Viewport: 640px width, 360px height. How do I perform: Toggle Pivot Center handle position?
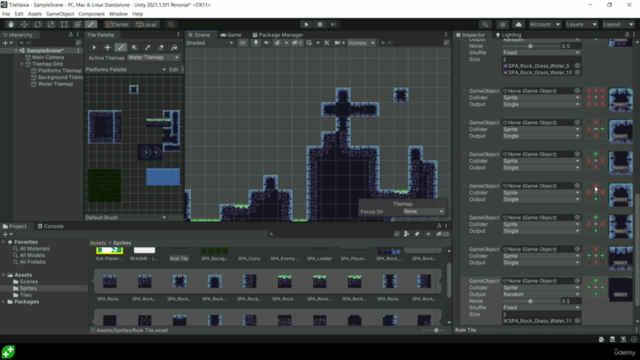(117, 24)
